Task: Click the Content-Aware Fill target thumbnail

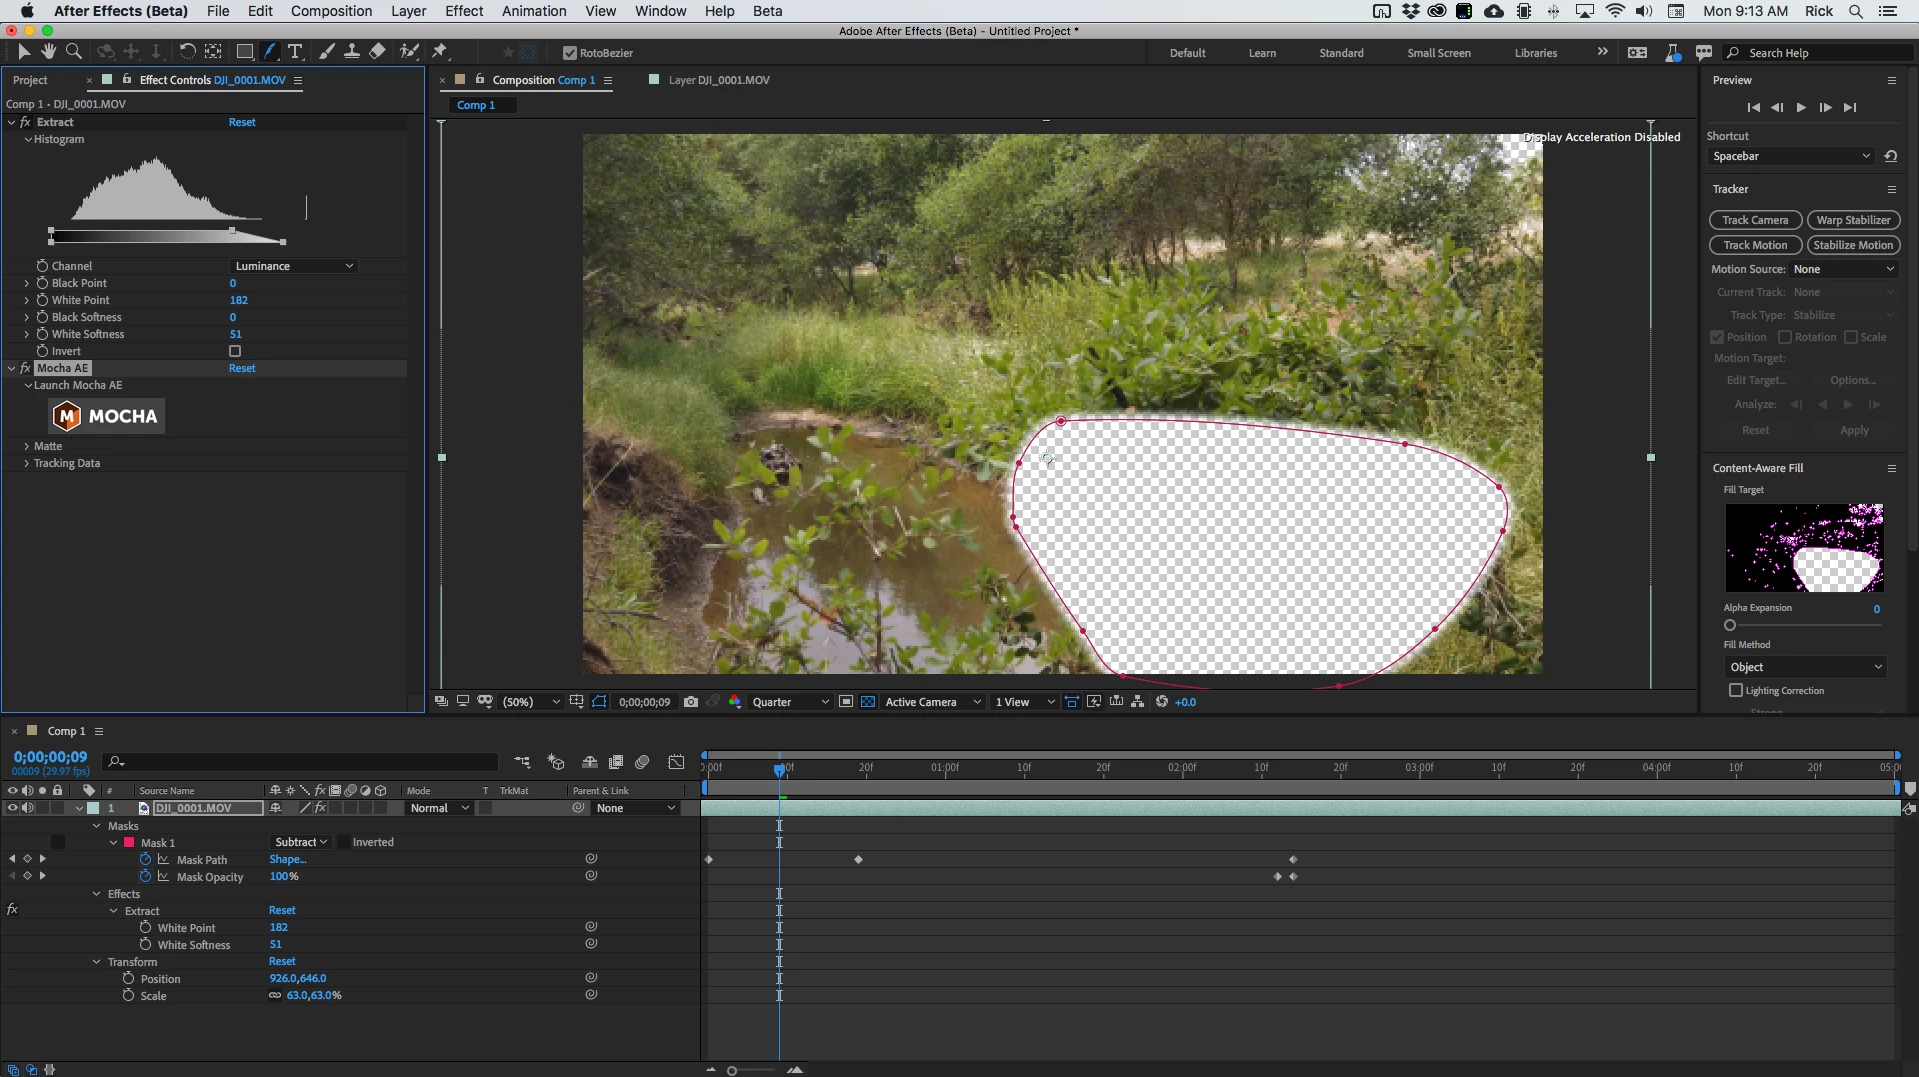Action: click(1804, 548)
